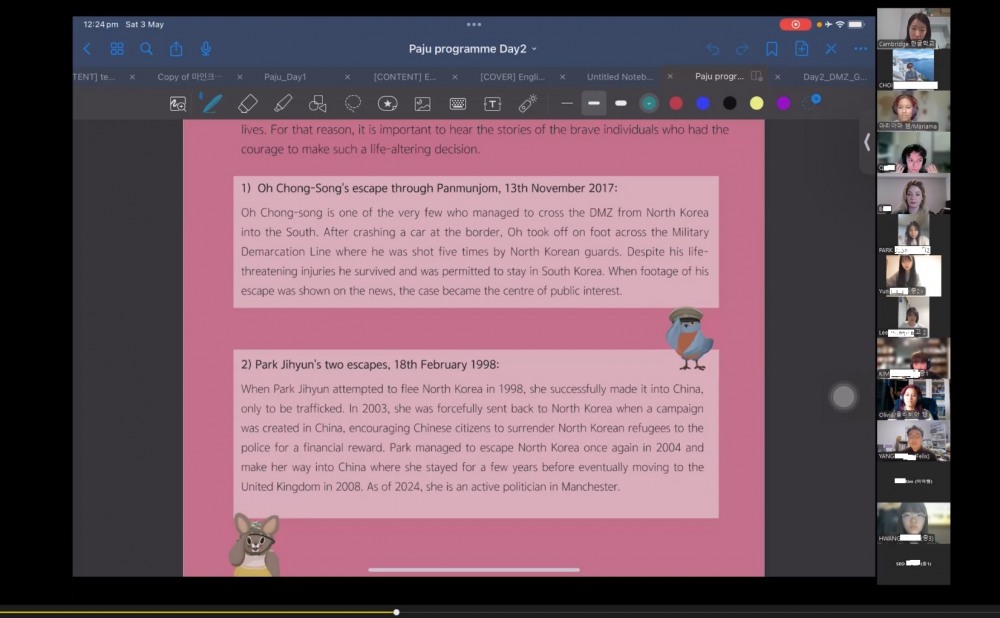1000x618 pixels.
Task: Toggle bookmark for this page
Action: pyautogui.click(x=772, y=49)
